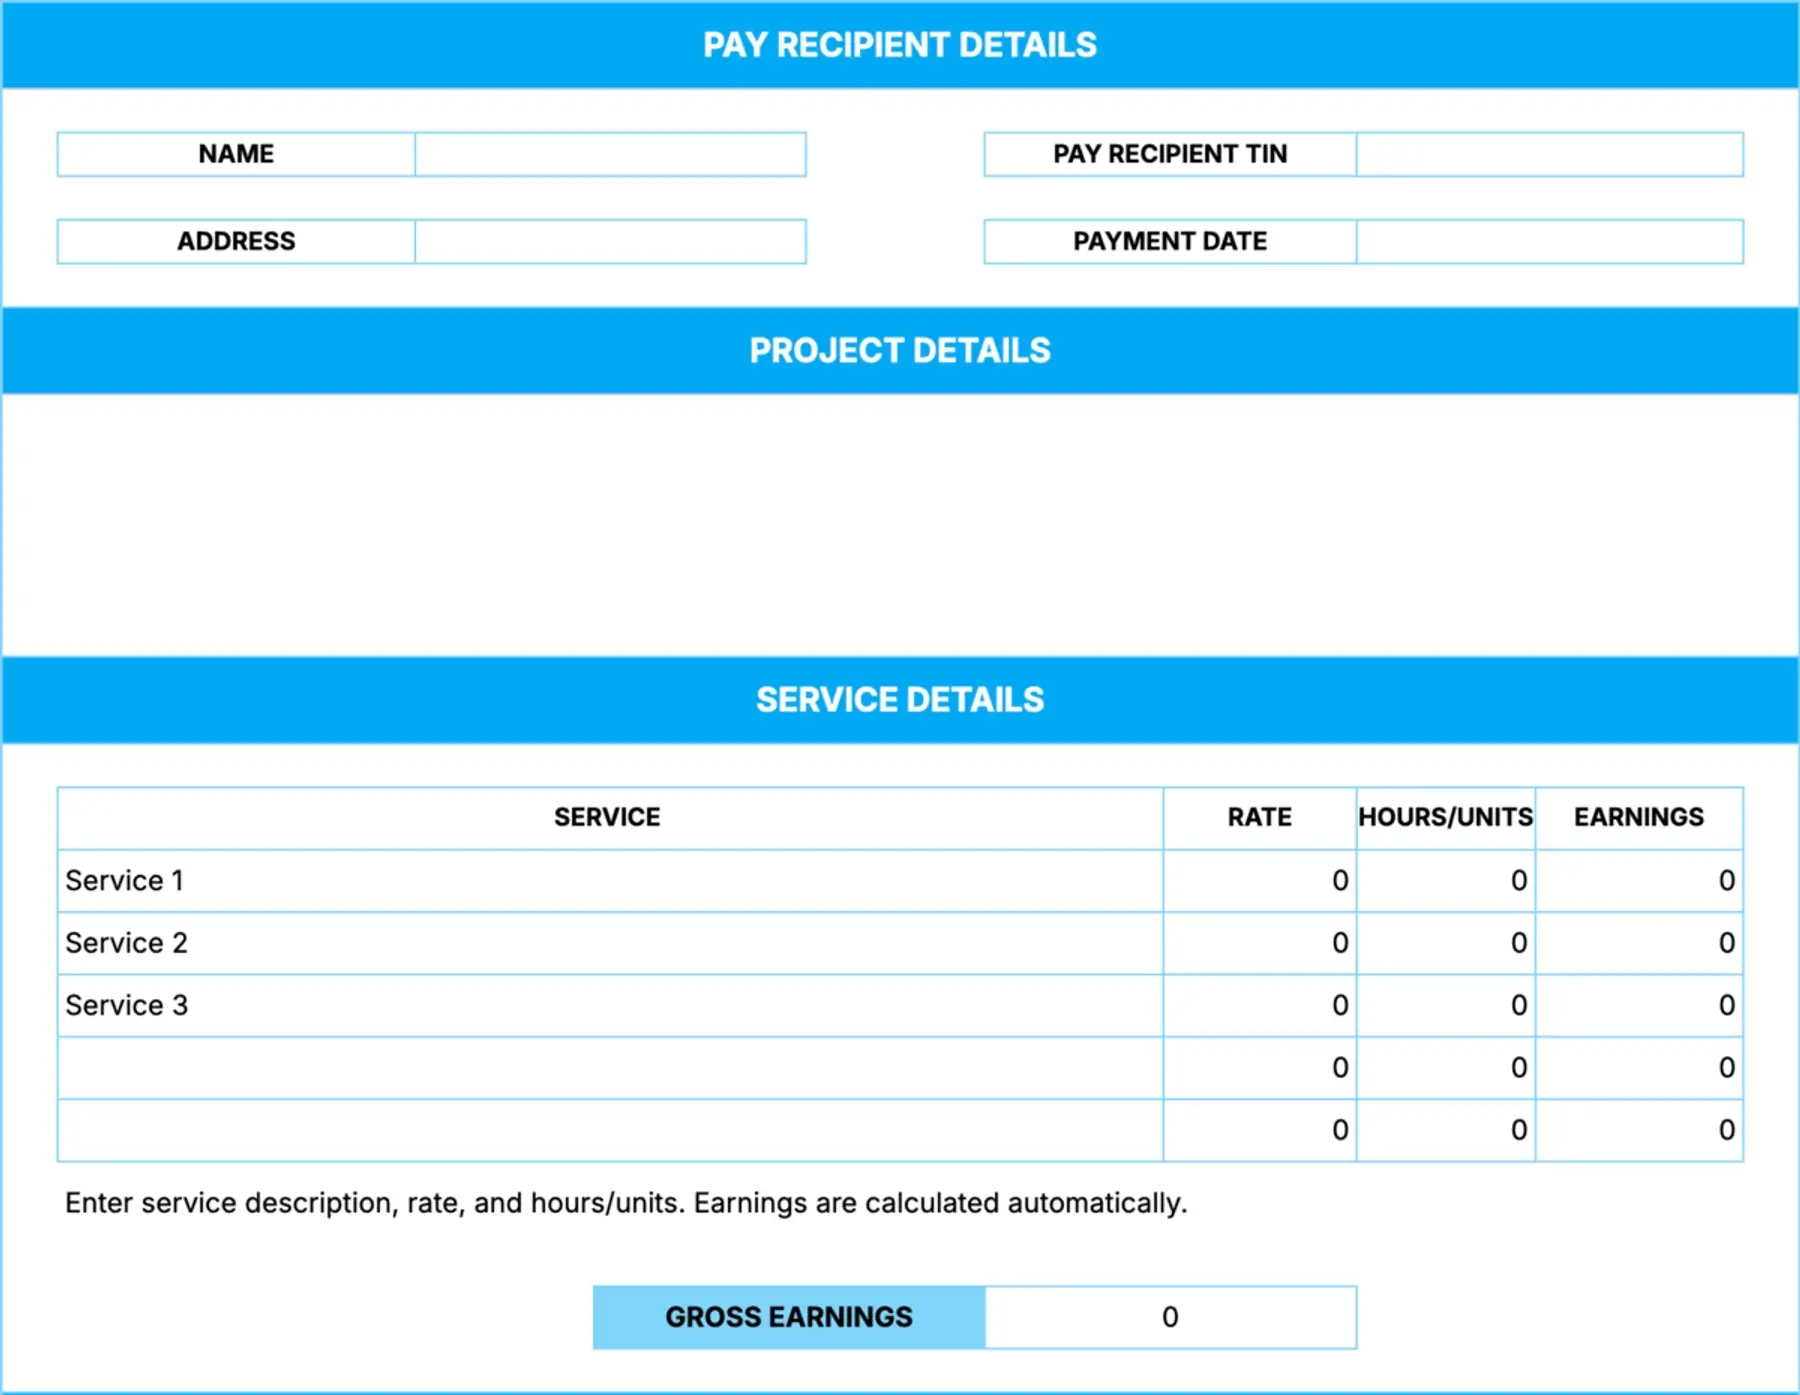Click the PAY RECIPIENT DETAILS section header
The height and width of the screenshot is (1395, 1800).
(900, 45)
